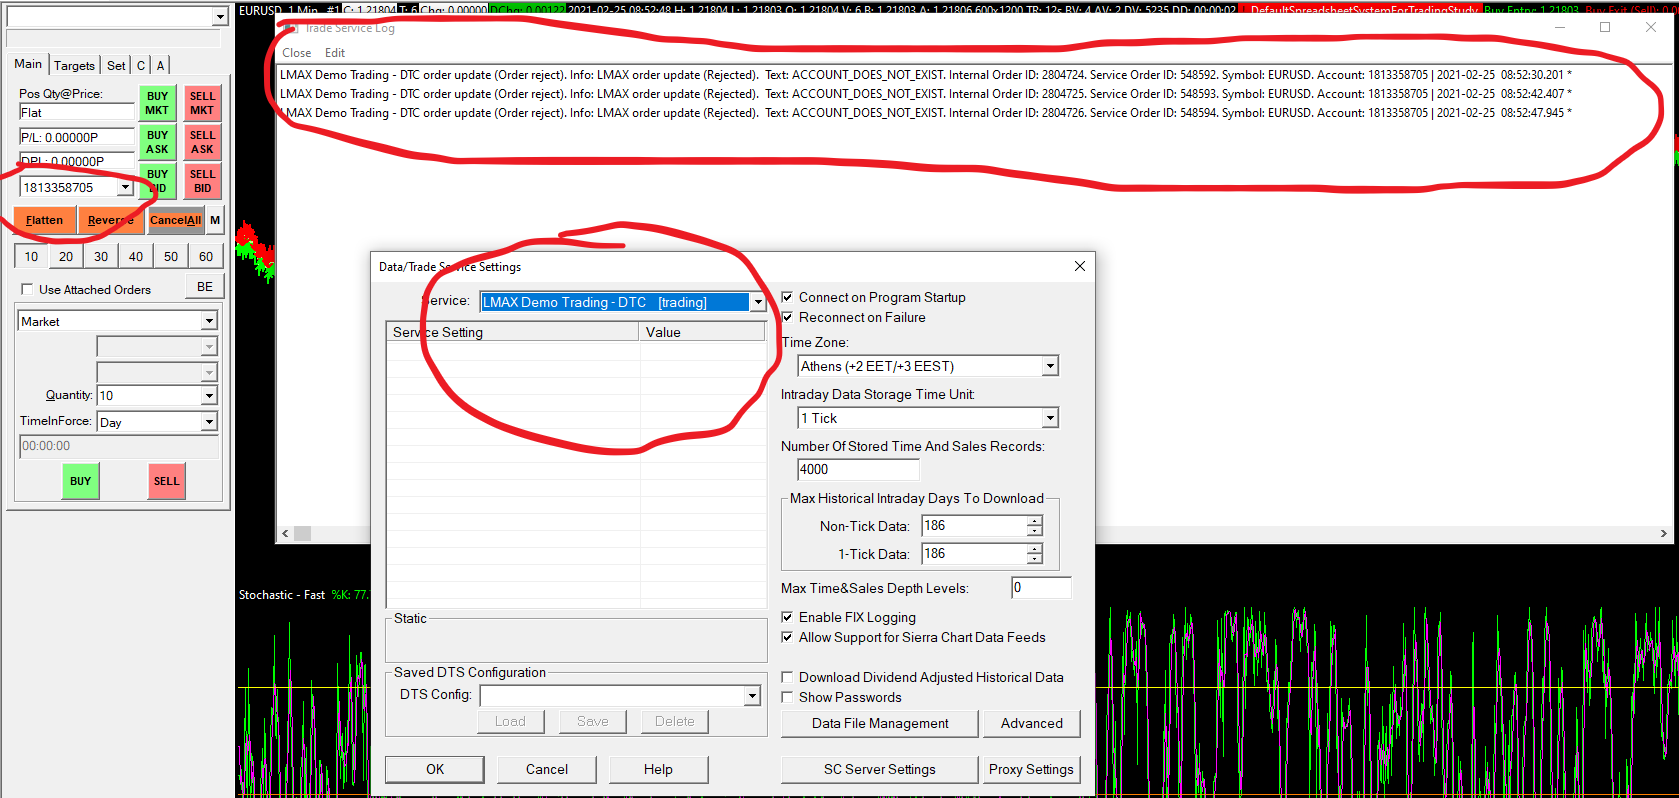This screenshot has height=798, width=1679.
Task: Click the OK button in the settings dialog
Action: (x=435, y=769)
